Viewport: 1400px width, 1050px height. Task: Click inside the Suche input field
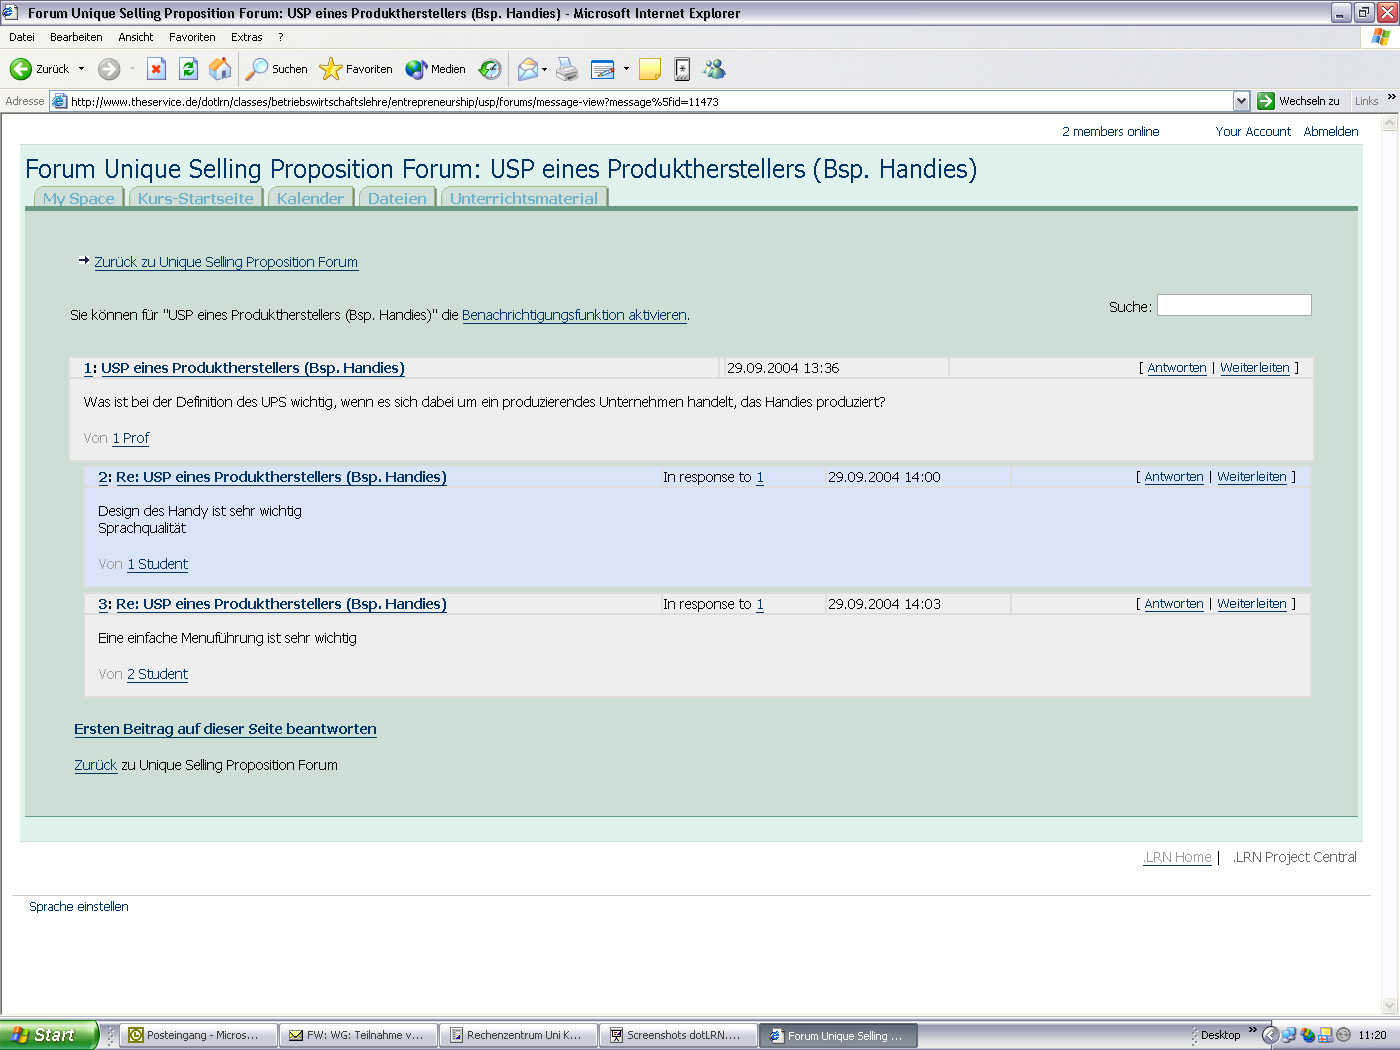click(1234, 305)
